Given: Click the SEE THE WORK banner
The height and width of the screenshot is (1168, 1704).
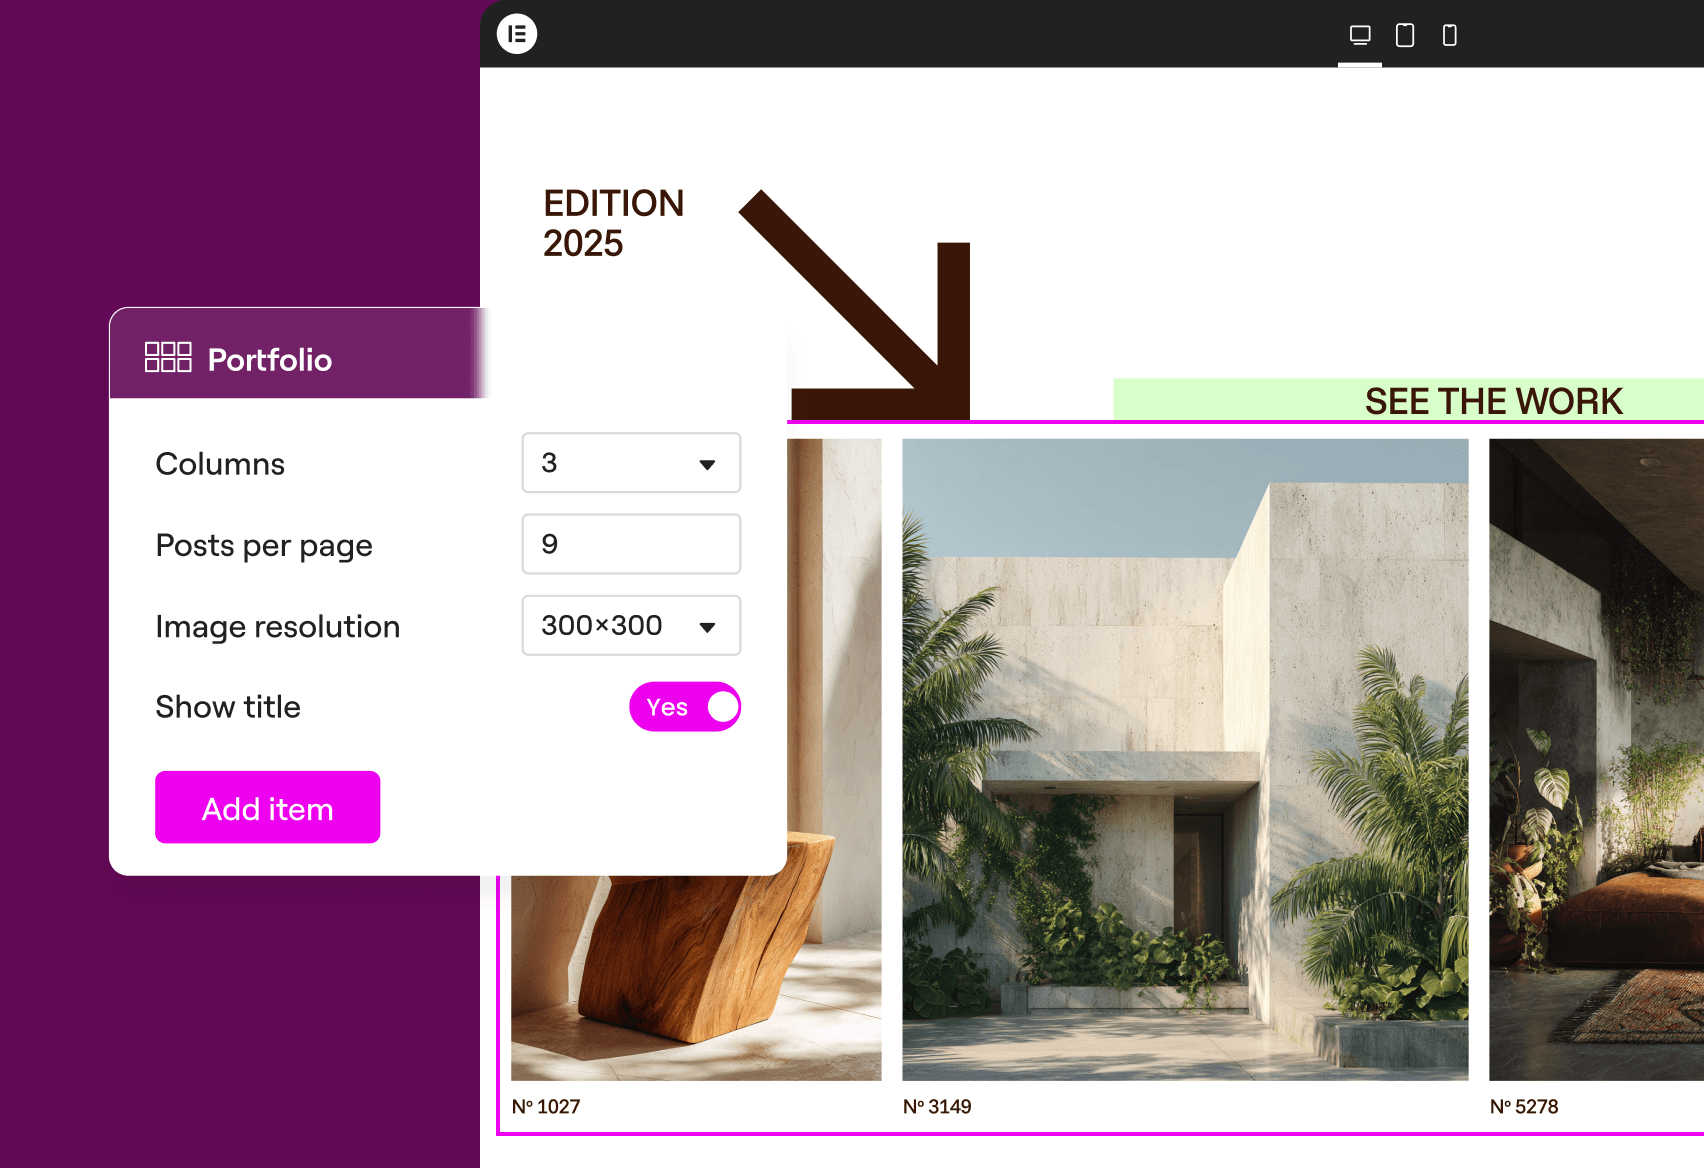Looking at the screenshot, I should 1408,400.
